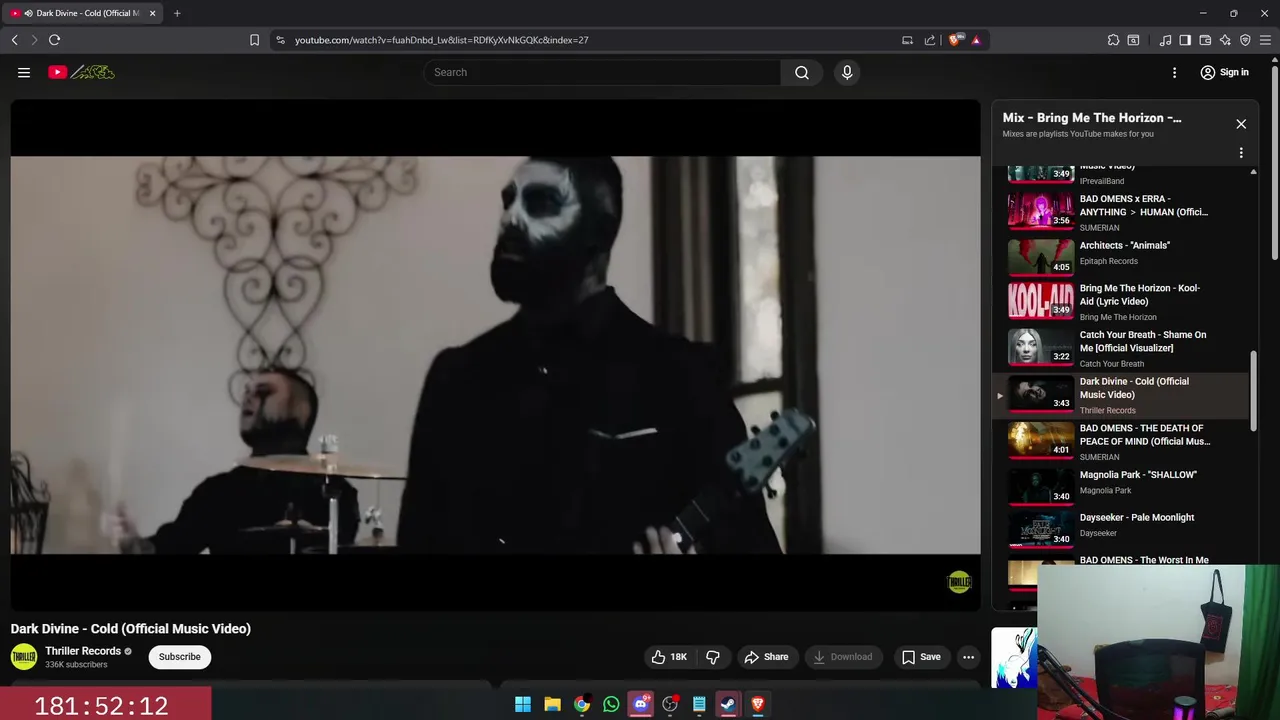Open Steam from taskbar
The height and width of the screenshot is (720, 1280).
coord(728,705)
